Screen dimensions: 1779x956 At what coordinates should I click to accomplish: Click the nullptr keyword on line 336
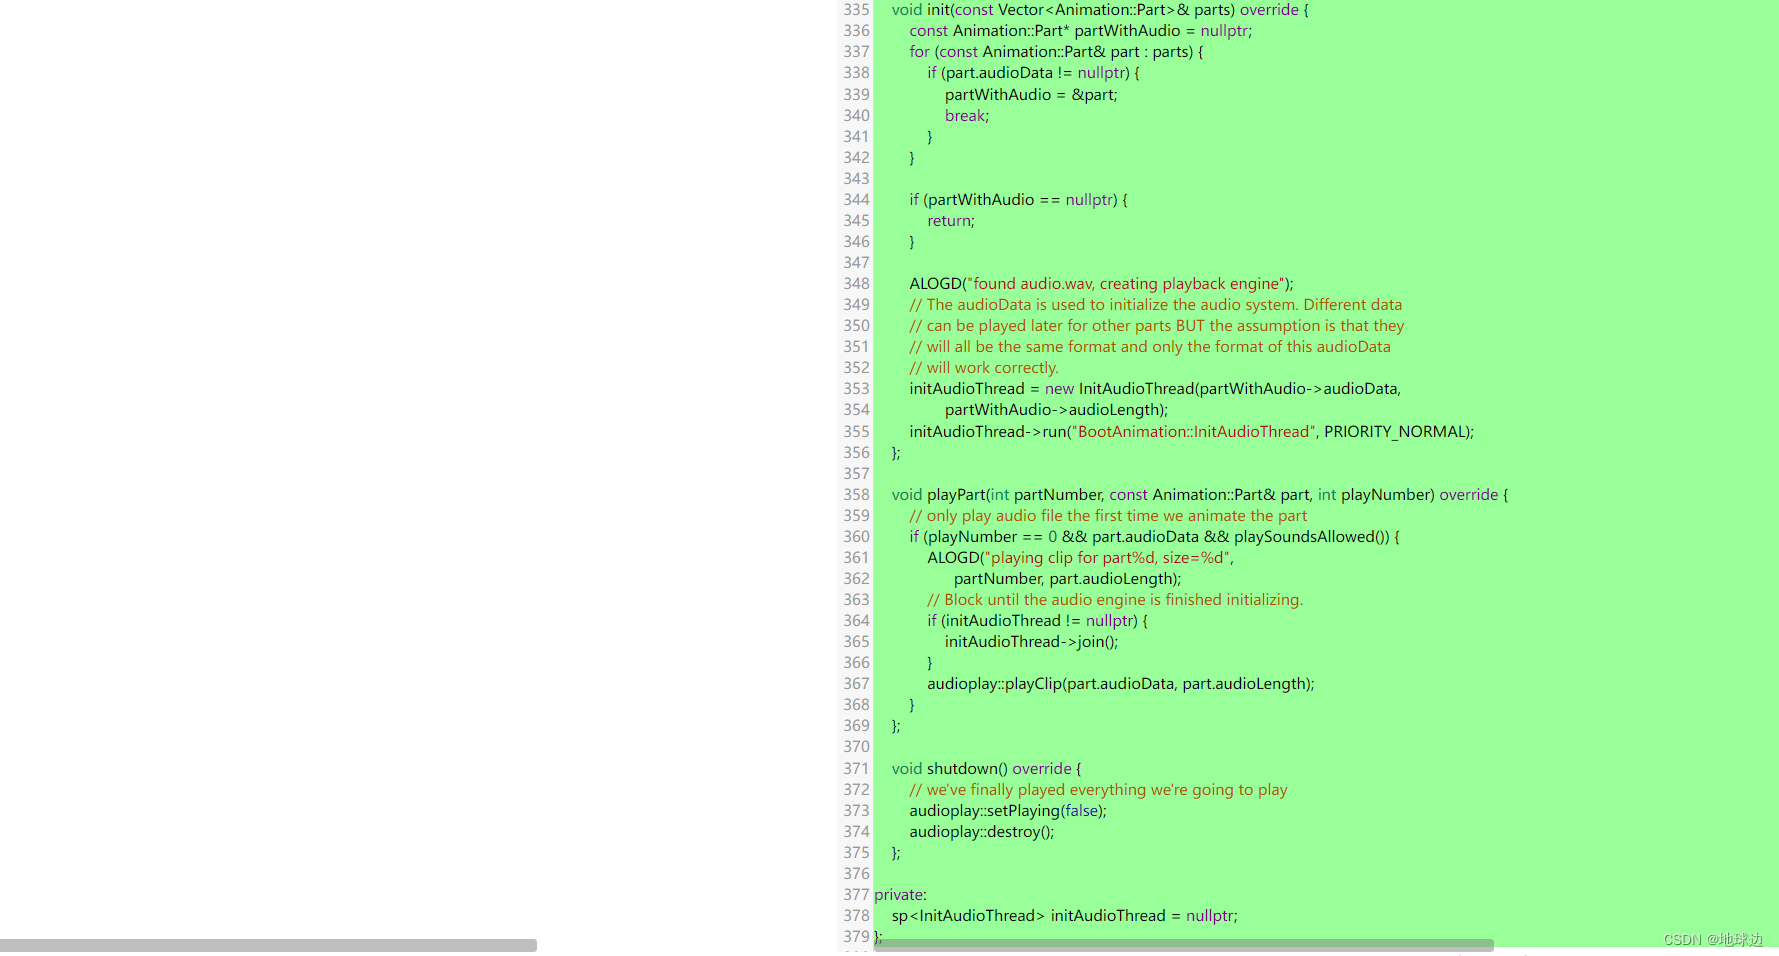pyautogui.click(x=1225, y=30)
